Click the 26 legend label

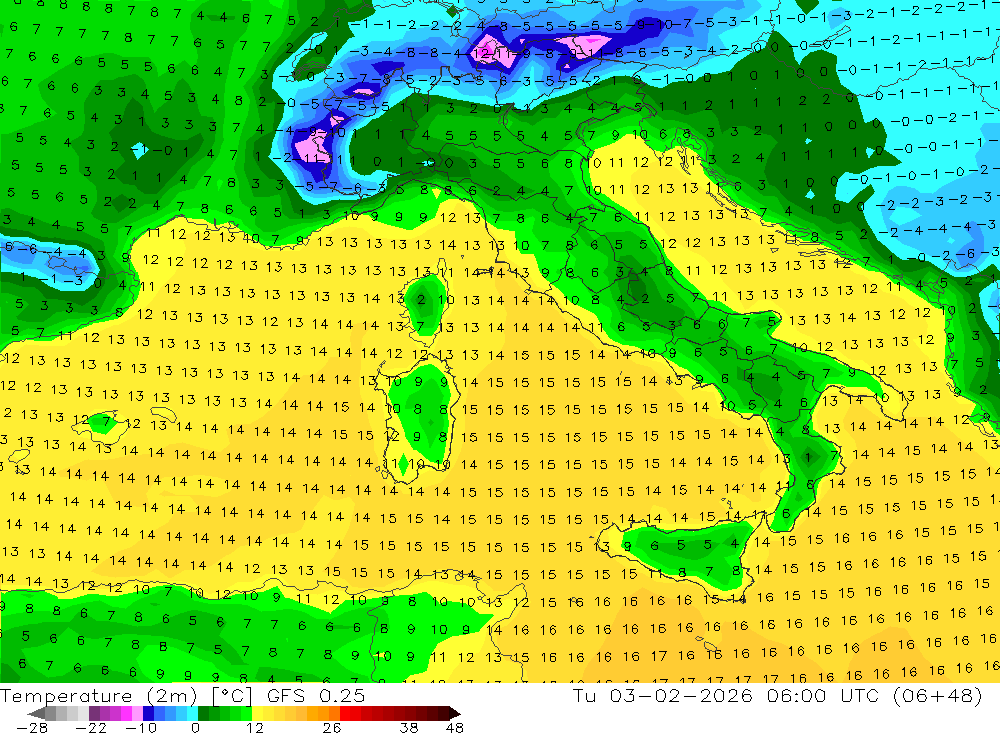tap(332, 728)
